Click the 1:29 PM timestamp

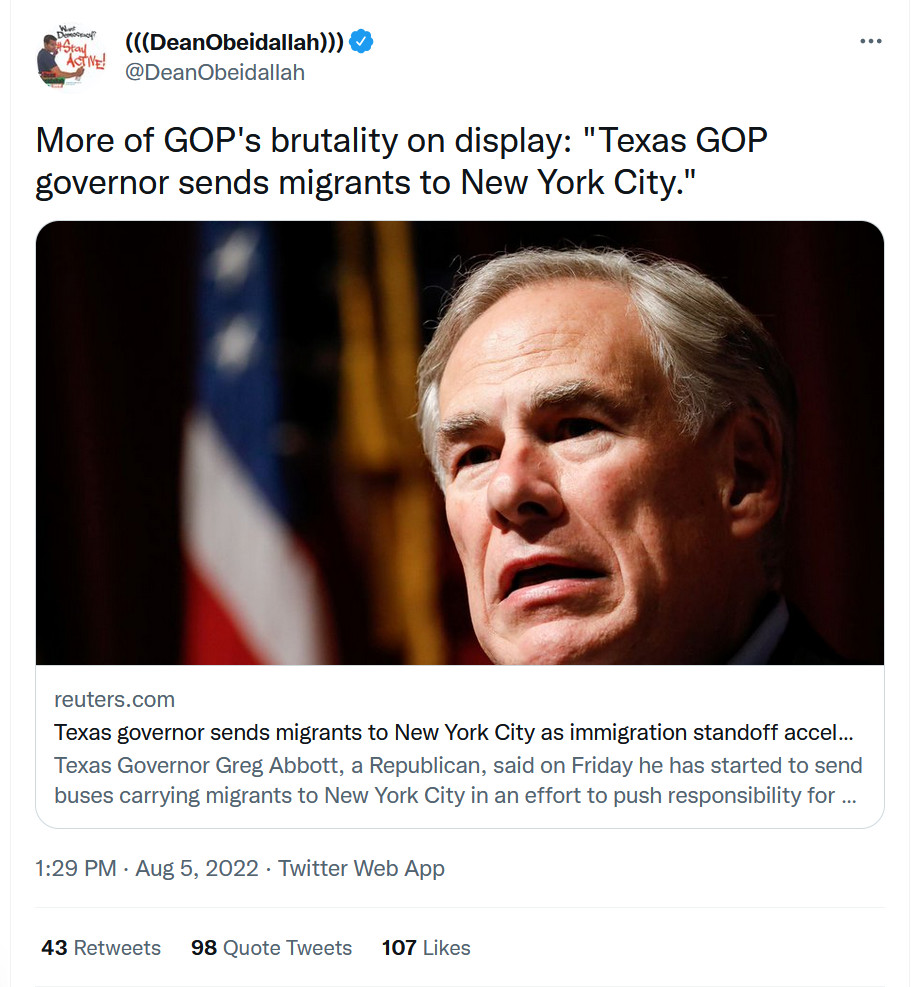tap(75, 868)
